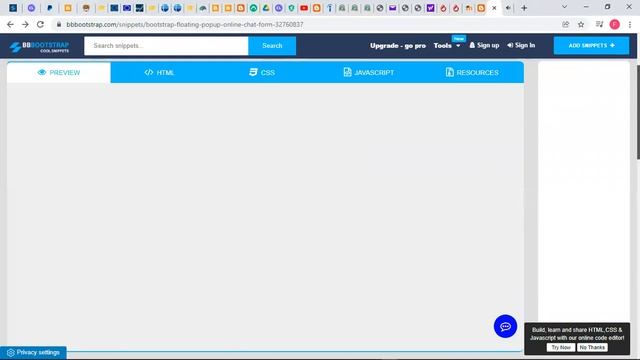Open the Chrome profile avatar
The image size is (640, 360).
click(615, 24)
